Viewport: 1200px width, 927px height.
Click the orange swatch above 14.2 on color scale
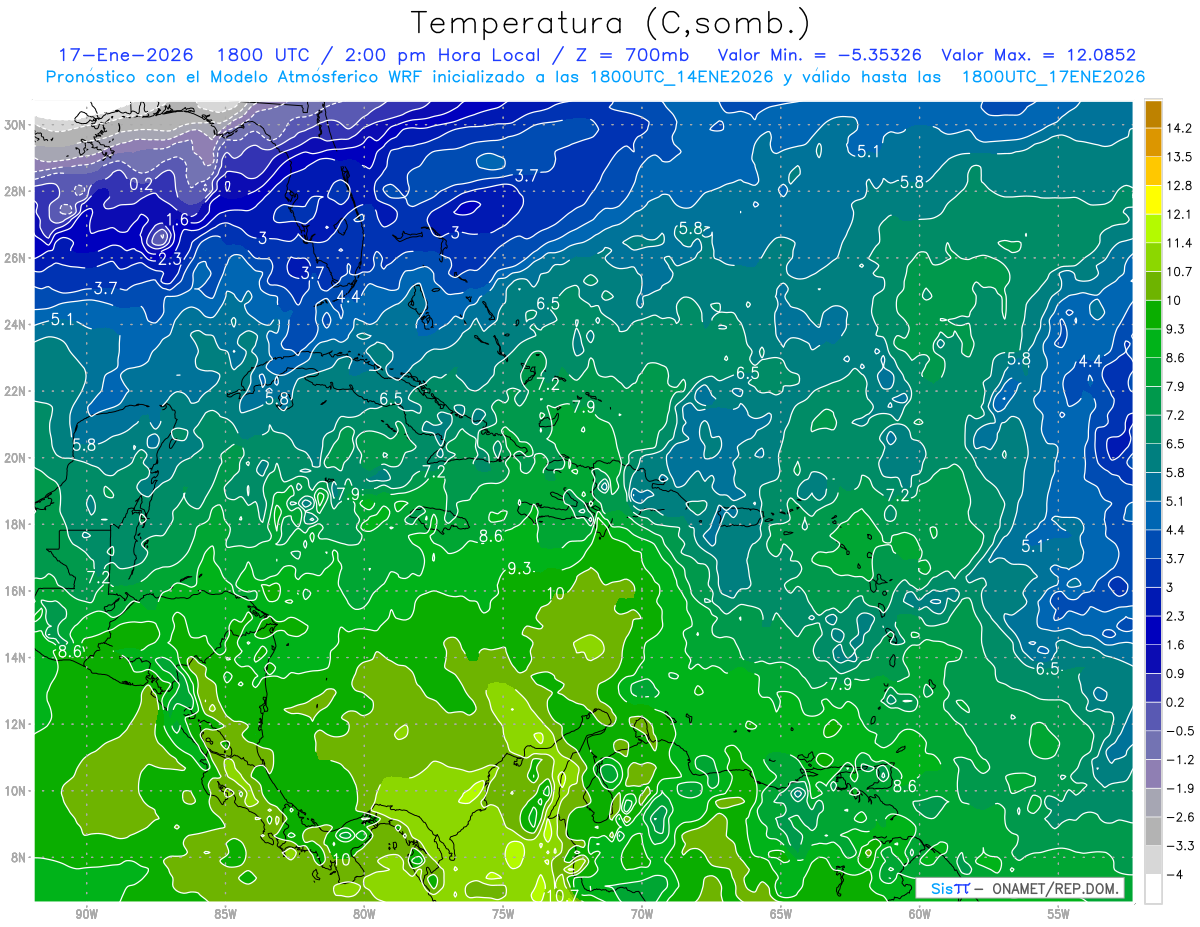(1153, 114)
